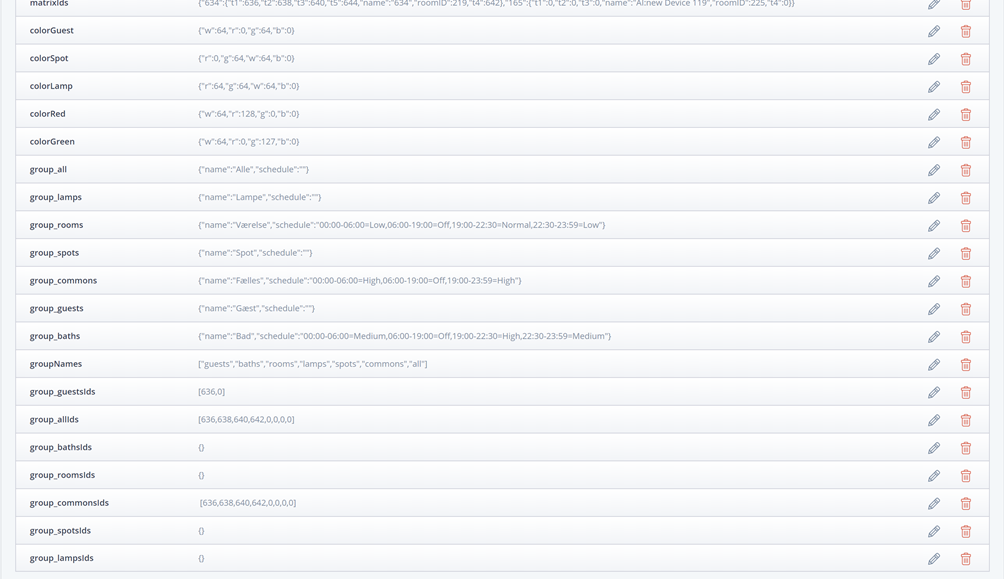
Task: Edit the group_spotsIds entry
Action: point(933,531)
